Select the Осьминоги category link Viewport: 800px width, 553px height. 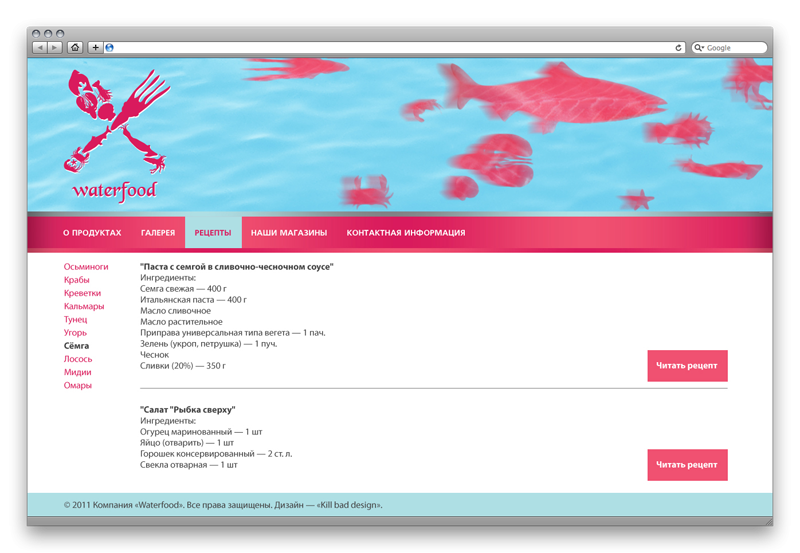pyautogui.click(x=86, y=266)
